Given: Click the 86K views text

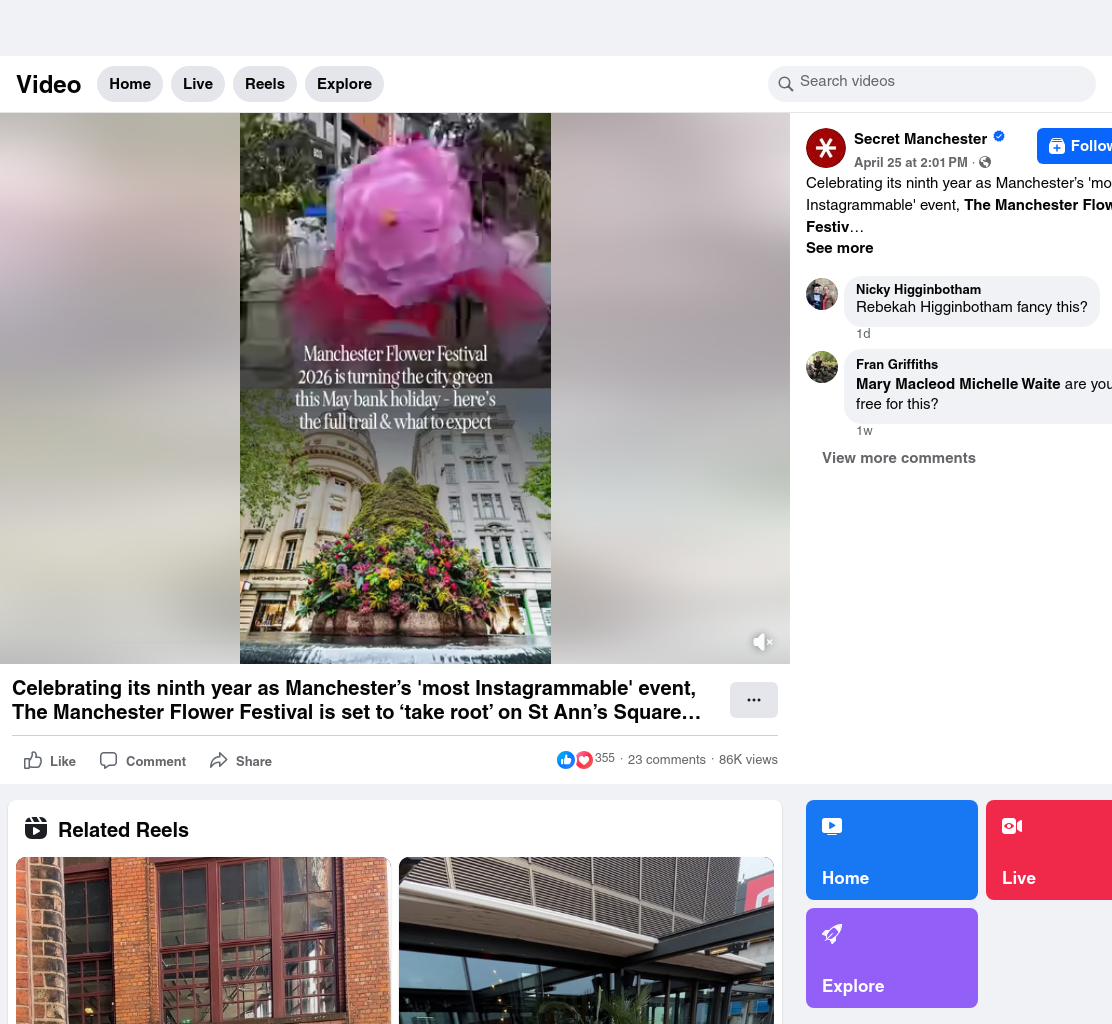Looking at the screenshot, I should coord(748,759).
